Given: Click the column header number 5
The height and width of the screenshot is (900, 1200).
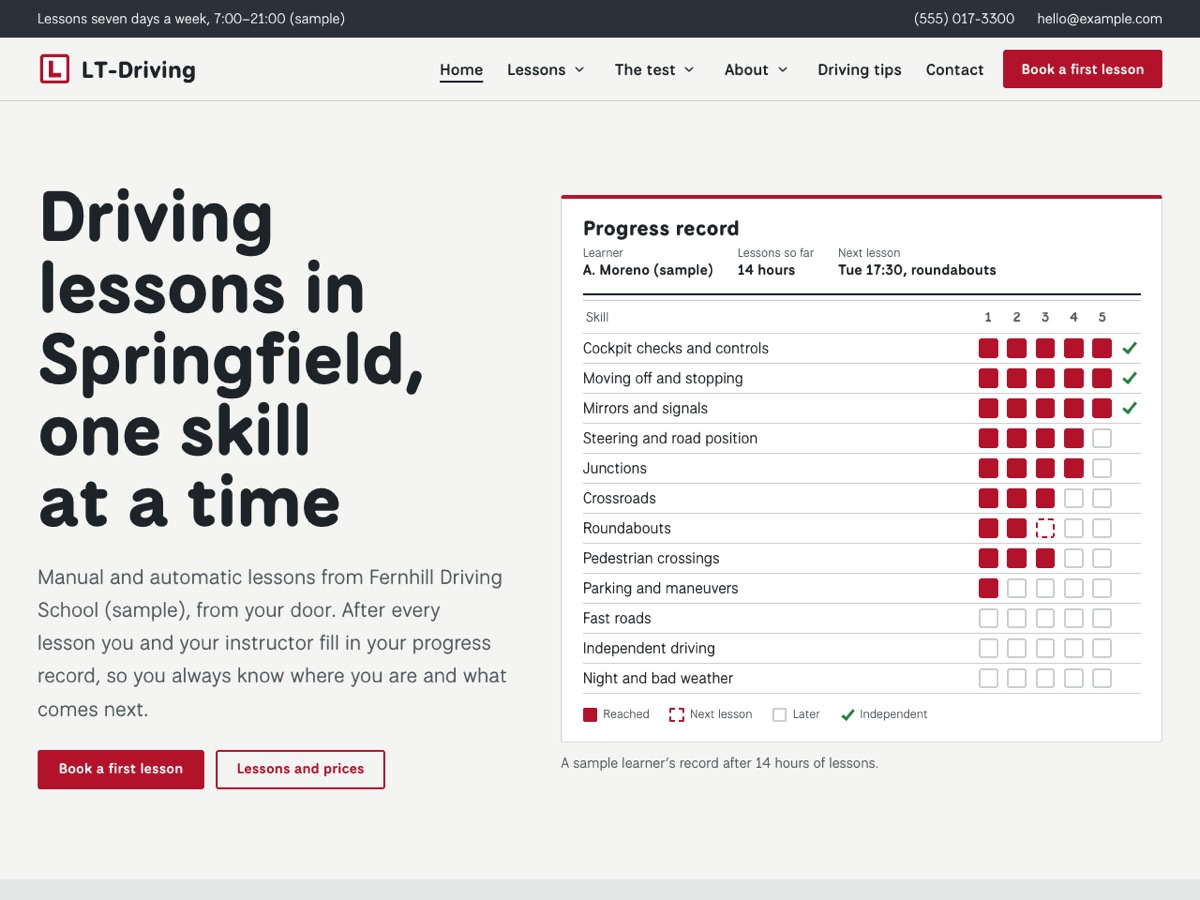Looking at the screenshot, I should [x=1102, y=317].
